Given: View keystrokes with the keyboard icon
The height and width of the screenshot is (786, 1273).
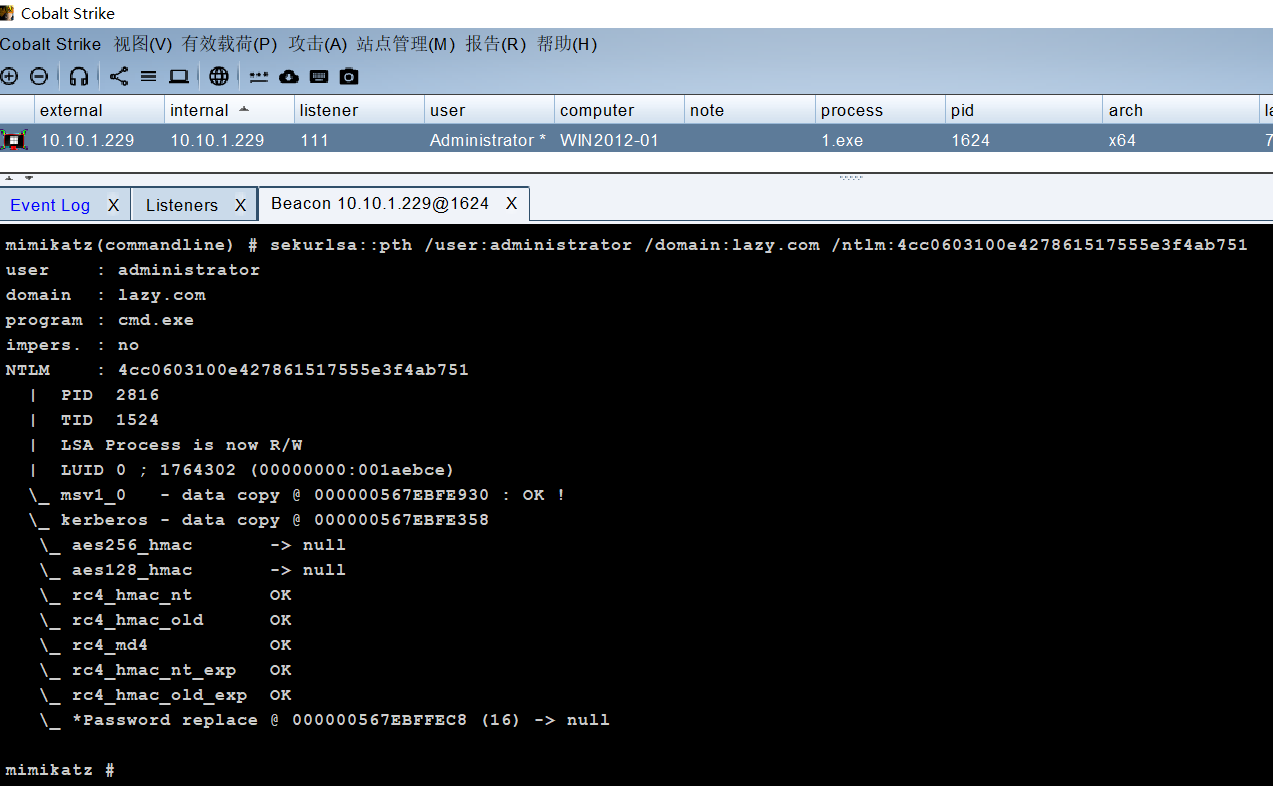Looking at the screenshot, I should (x=319, y=76).
